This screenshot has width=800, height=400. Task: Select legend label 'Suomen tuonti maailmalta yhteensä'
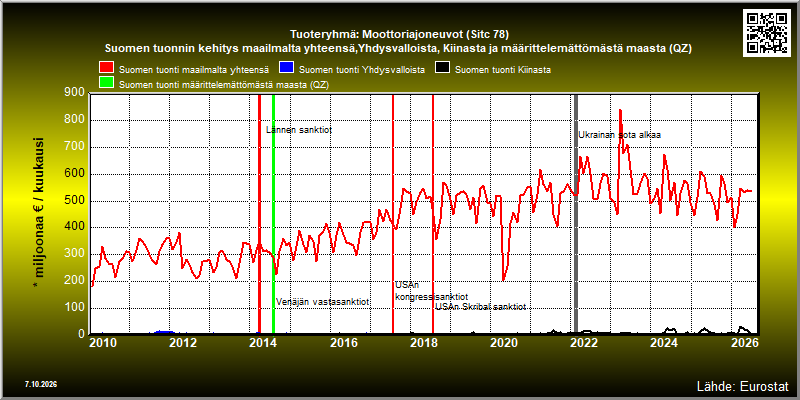(x=194, y=70)
